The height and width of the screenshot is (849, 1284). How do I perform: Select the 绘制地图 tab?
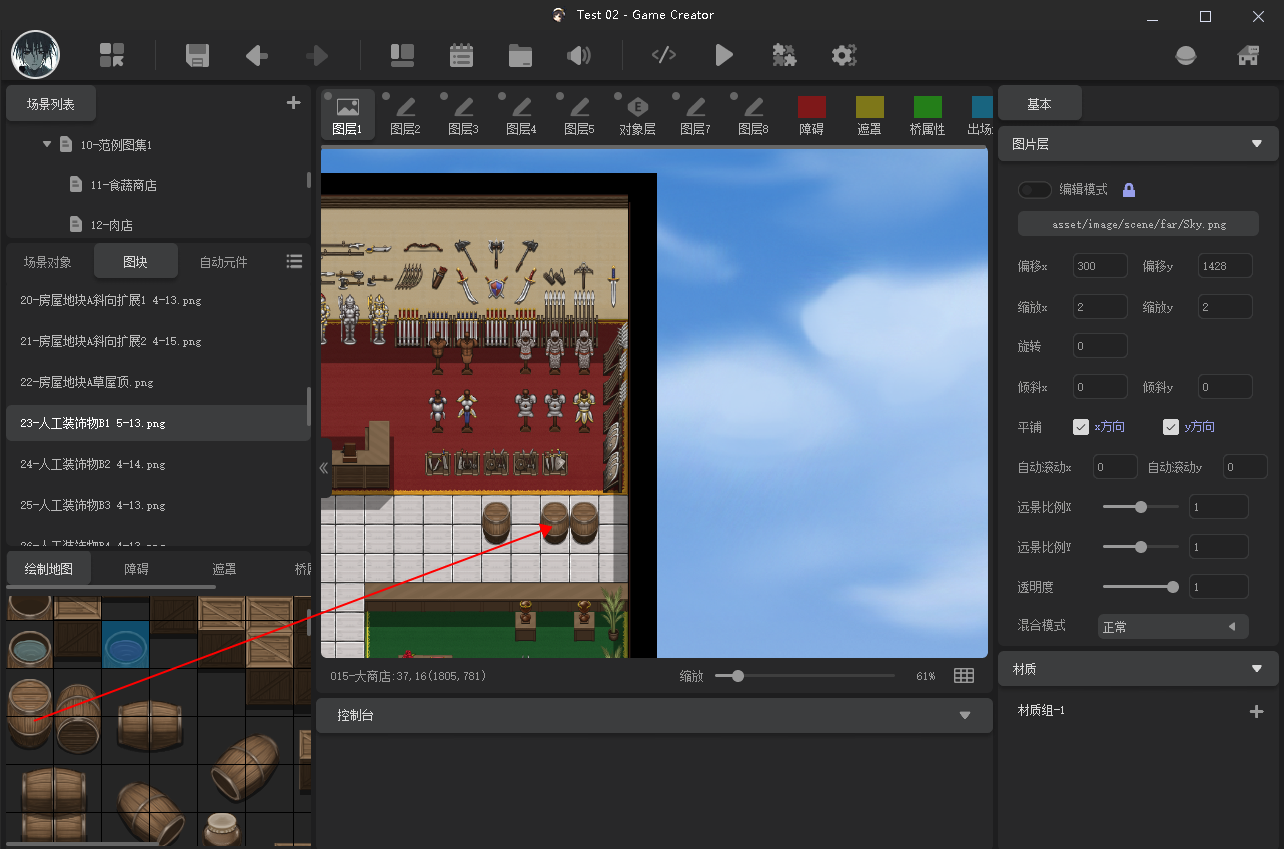48,569
